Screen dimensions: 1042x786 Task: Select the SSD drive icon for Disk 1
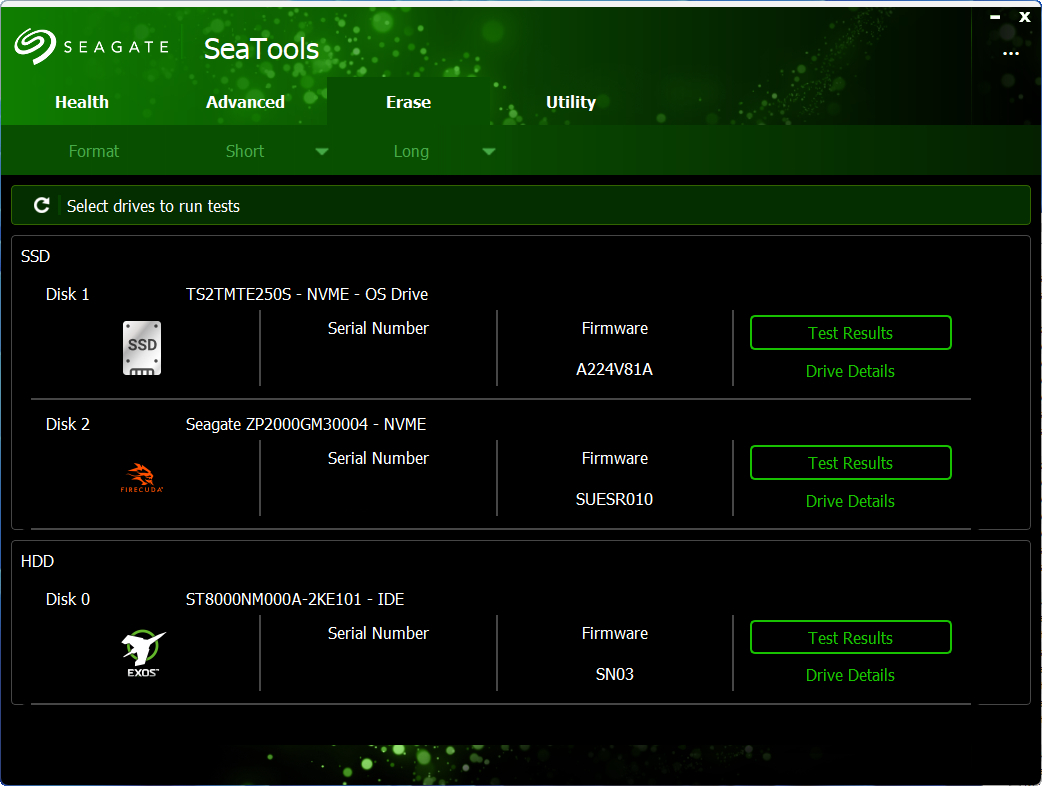tap(142, 348)
